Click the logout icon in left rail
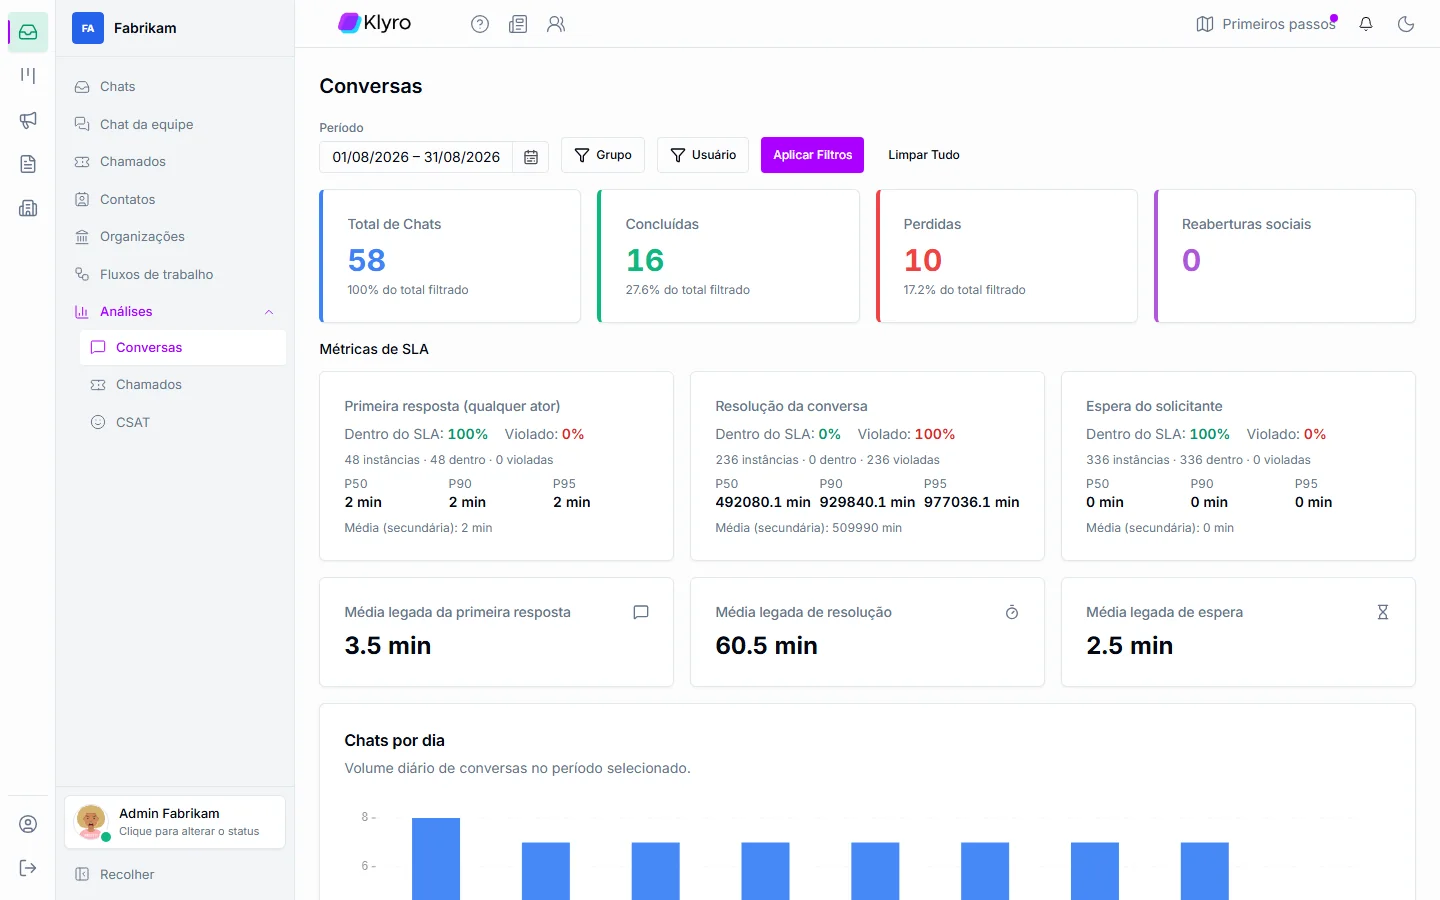The image size is (1440, 900). point(28,868)
